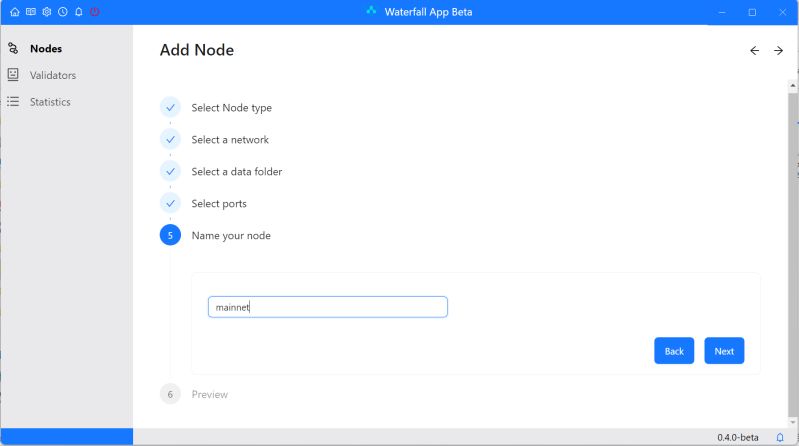The width and height of the screenshot is (799, 446).
Task: Go back with the left arrow icon
Action: coord(755,50)
